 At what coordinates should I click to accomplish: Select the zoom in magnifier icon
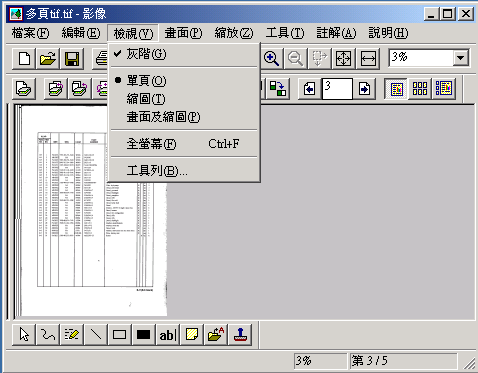[x=272, y=59]
